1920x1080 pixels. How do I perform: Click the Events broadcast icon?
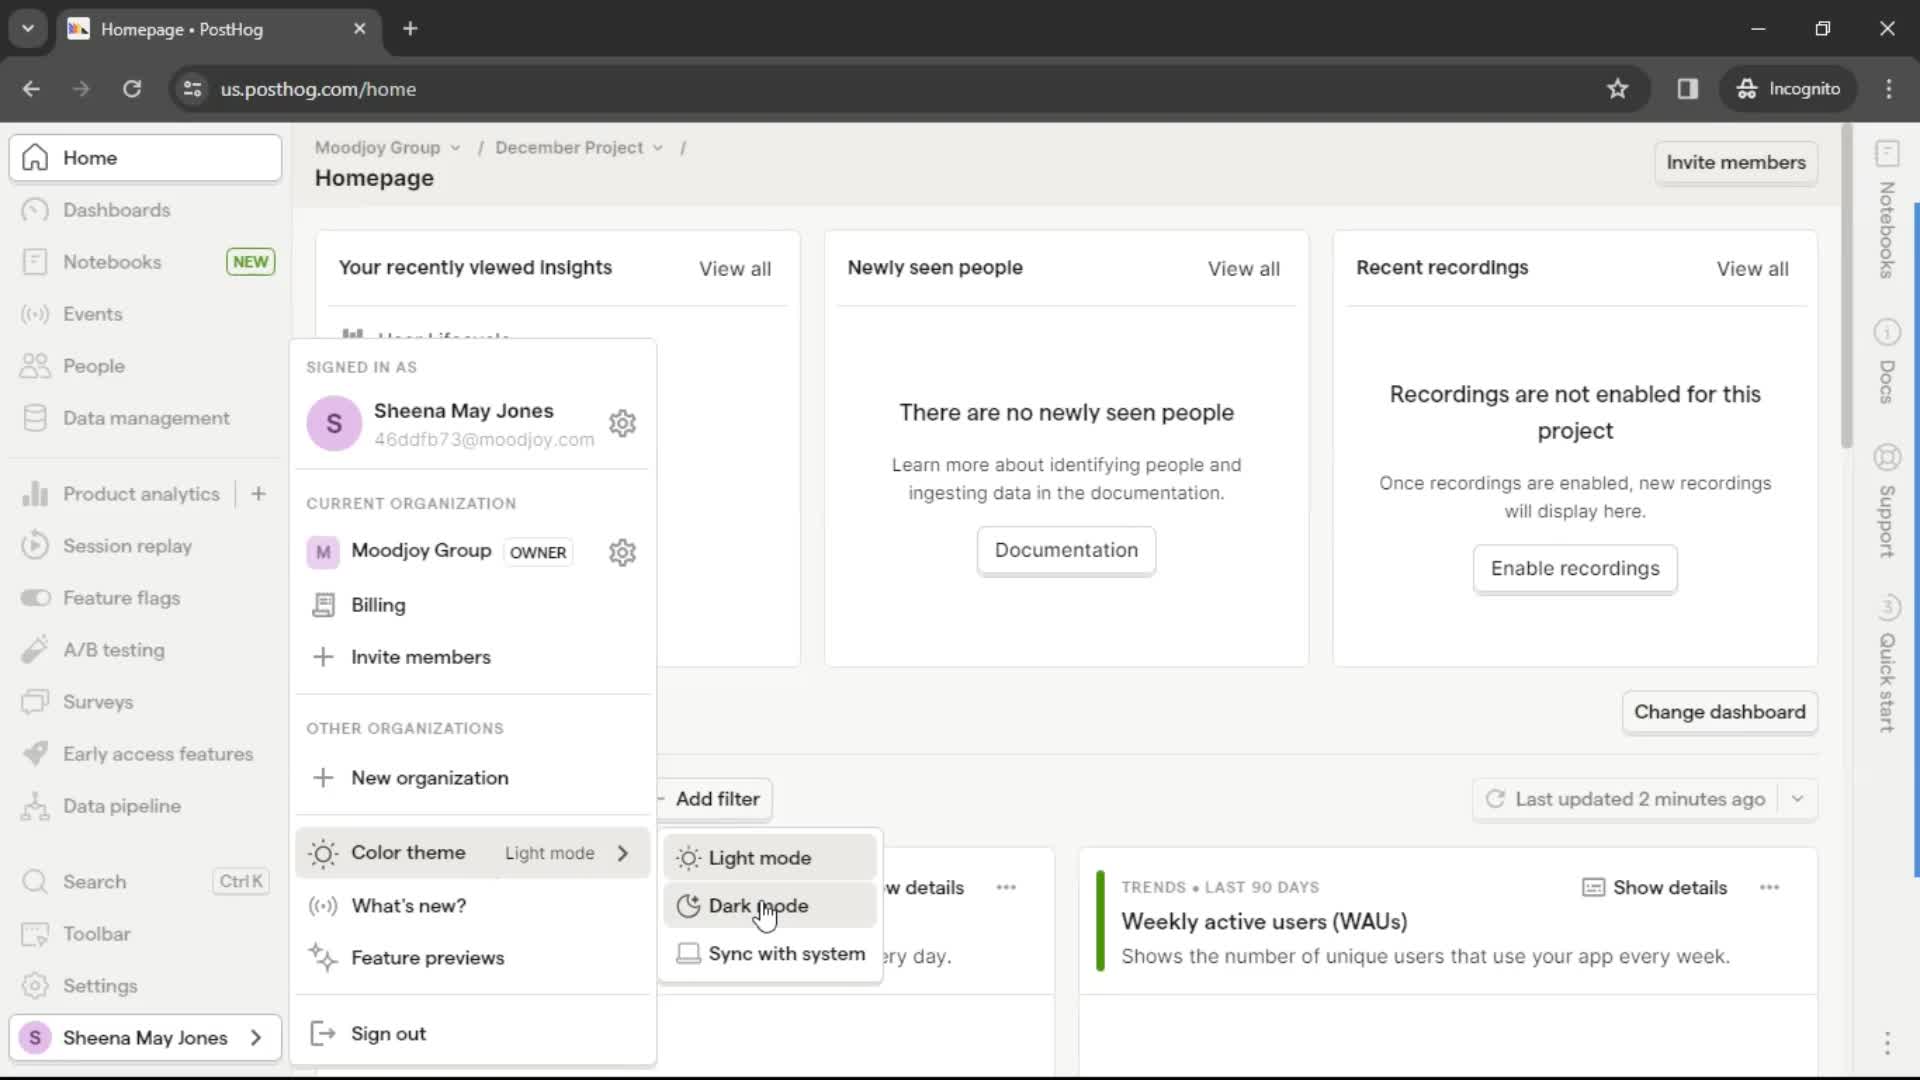35,314
